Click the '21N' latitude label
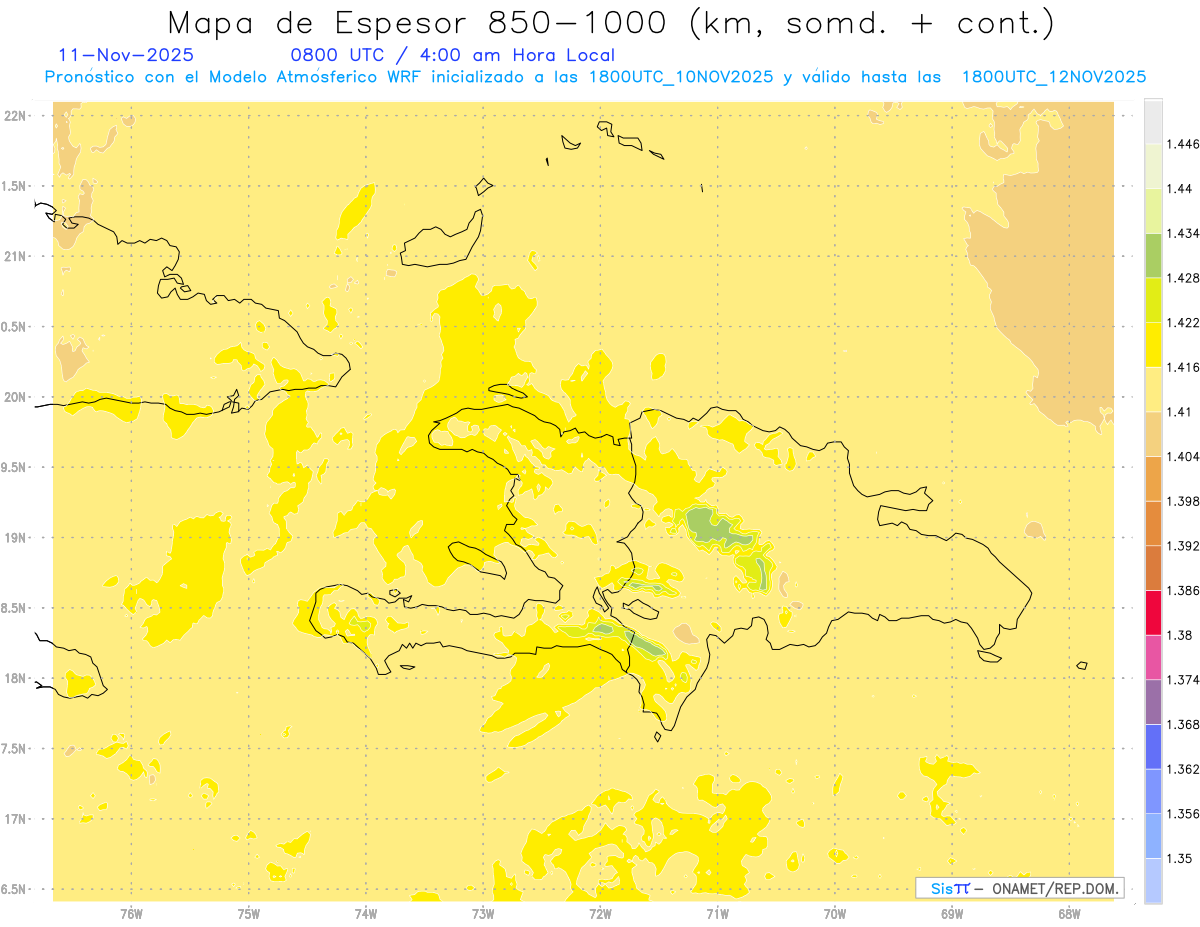The height and width of the screenshot is (927, 1200). click(x=15, y=257)
